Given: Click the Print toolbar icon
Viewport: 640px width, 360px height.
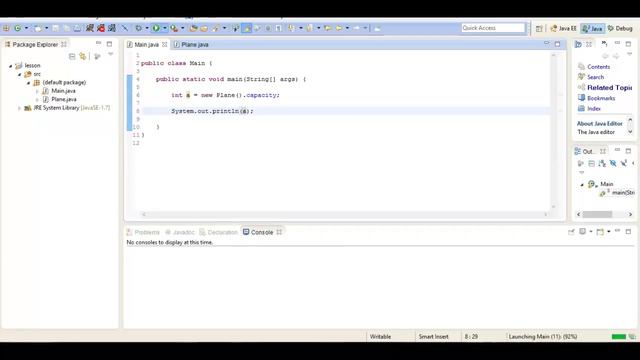Looking at the screenshot, I should (x=77, y=28).
